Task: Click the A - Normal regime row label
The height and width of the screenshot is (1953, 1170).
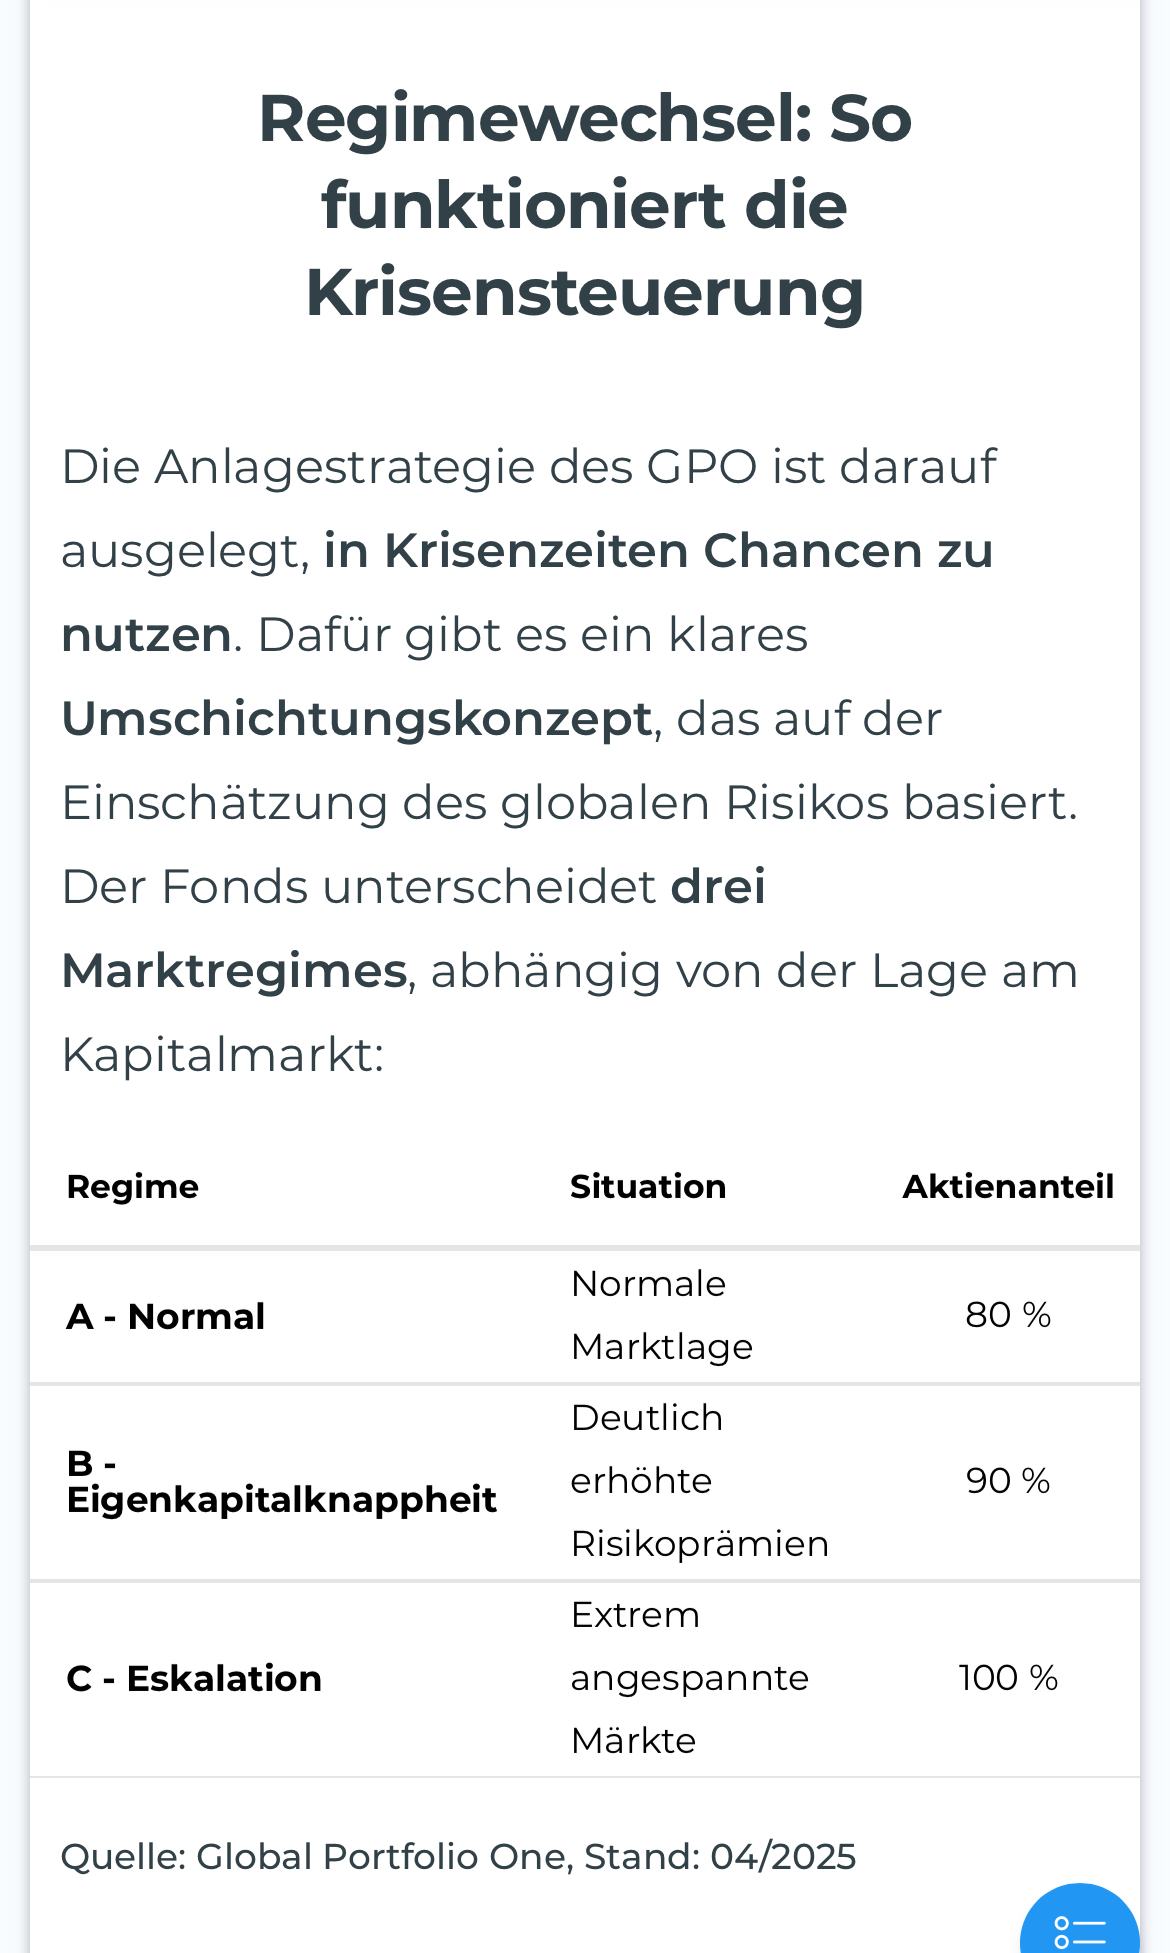Action: pos(165,1316)
